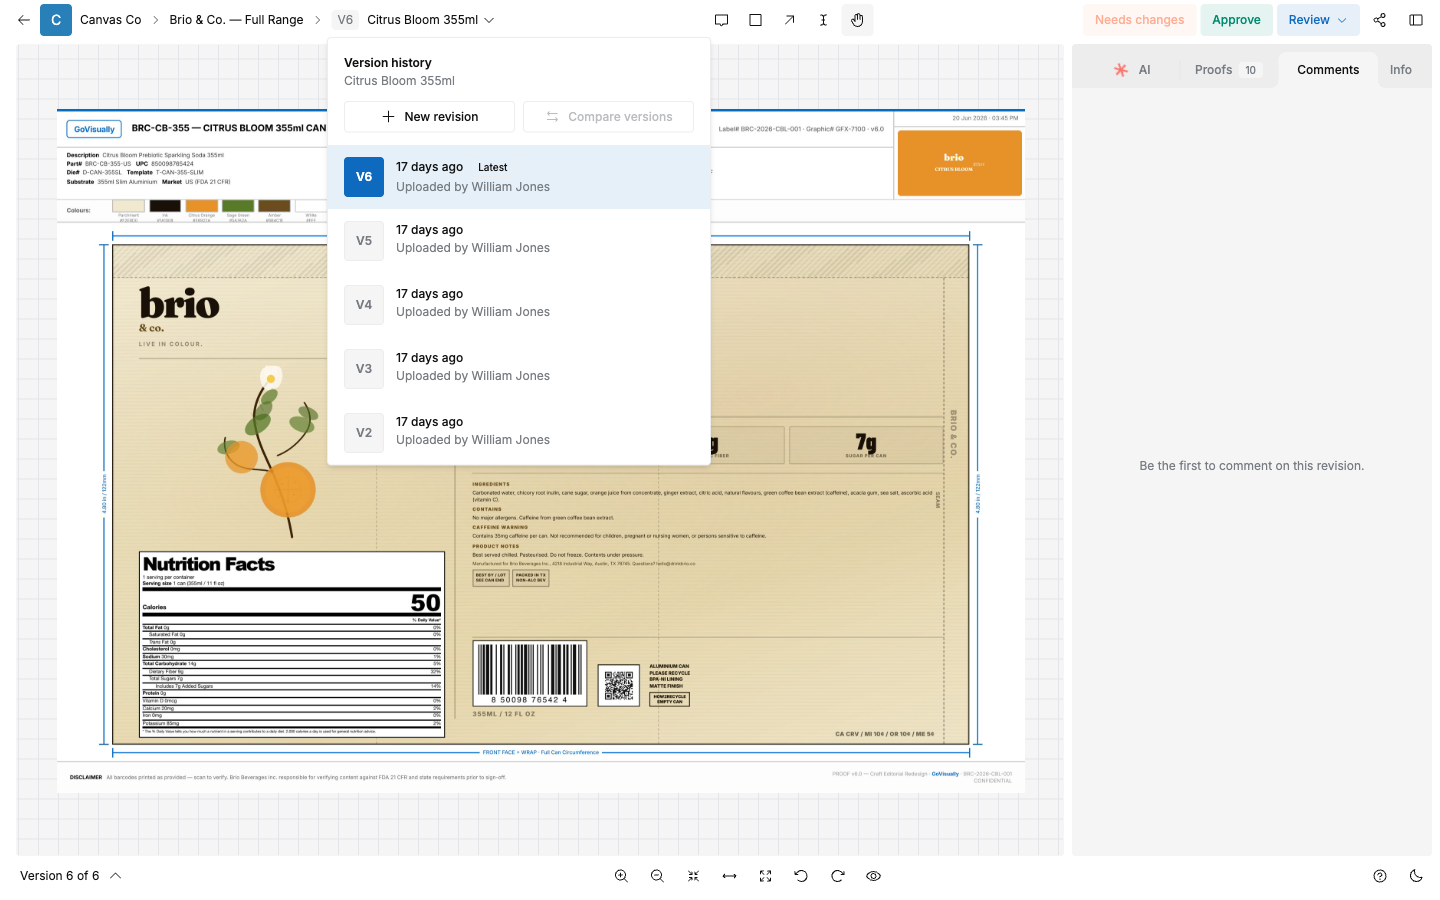This screenshot has height=900, width=1440.
Task: Click the Sage Green colour swatch
Action: tap(238, 206)
